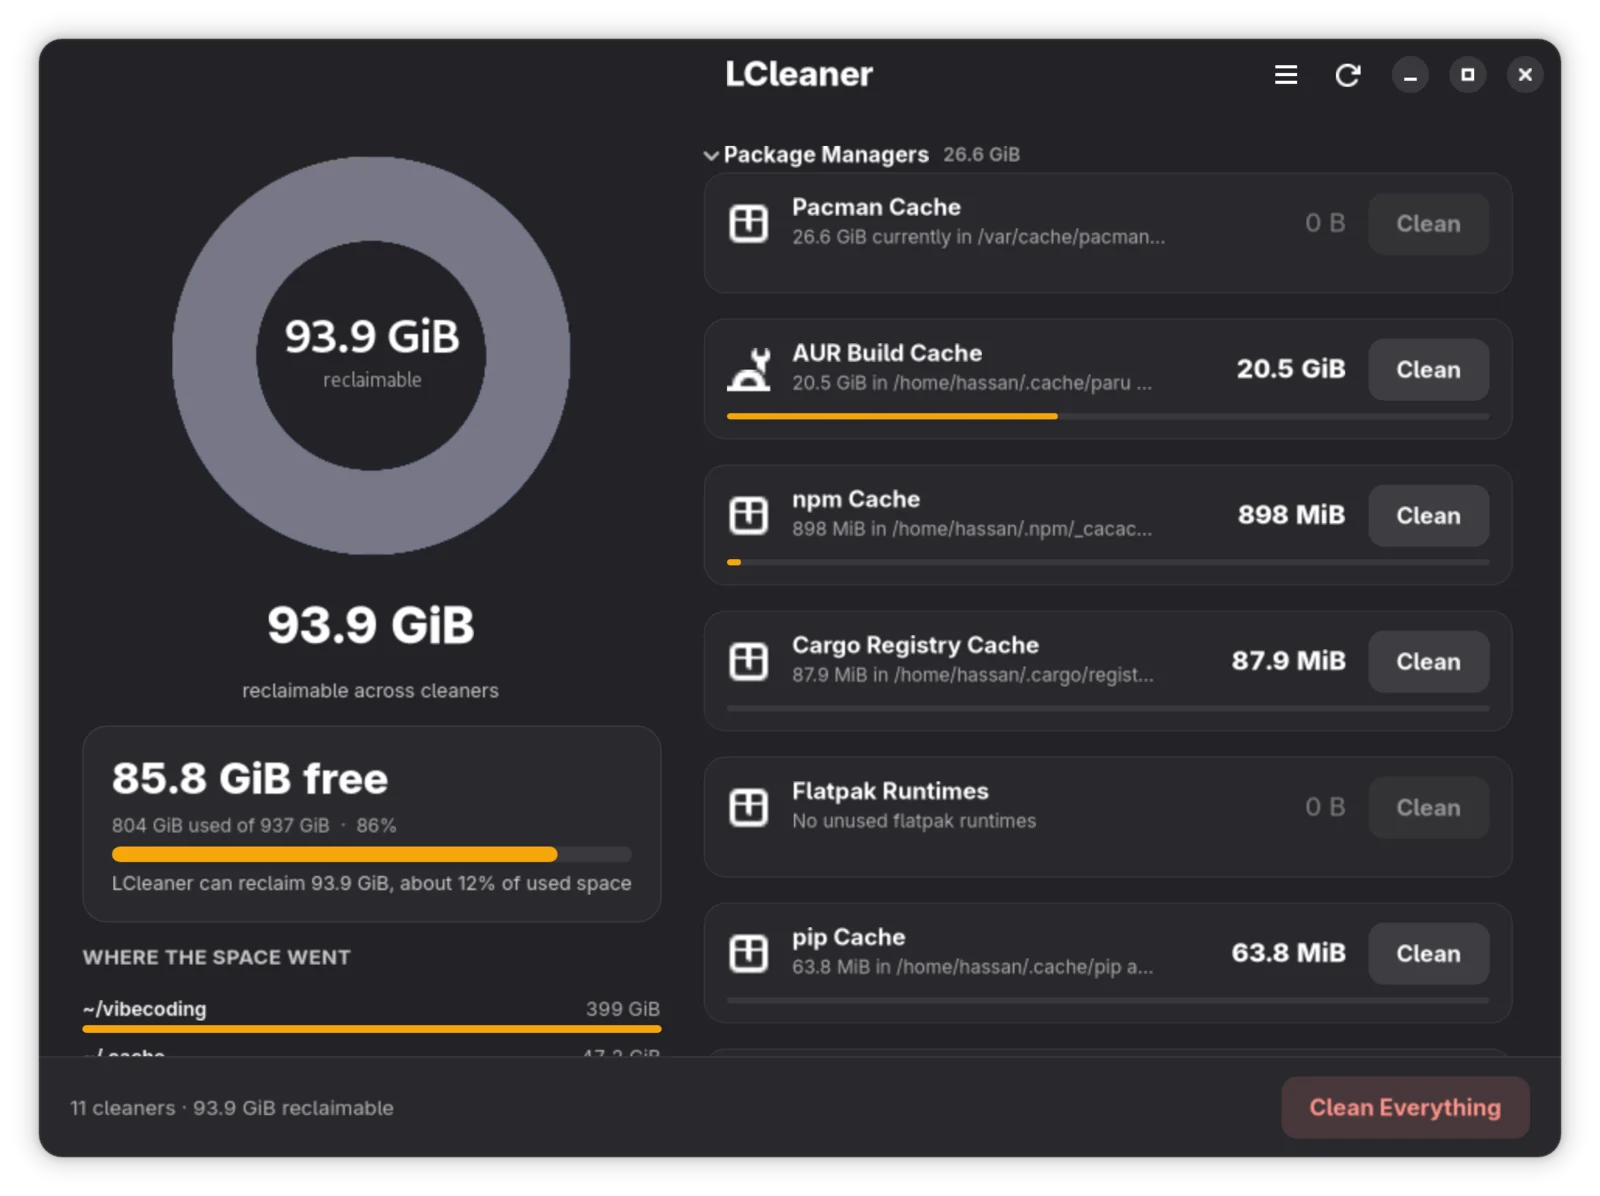Image resolution: width=1600 pixels, height=1196 pixels.
Task: Click the 898 MiB size value
Action: pyautogui.click(x=1291, y=515)
